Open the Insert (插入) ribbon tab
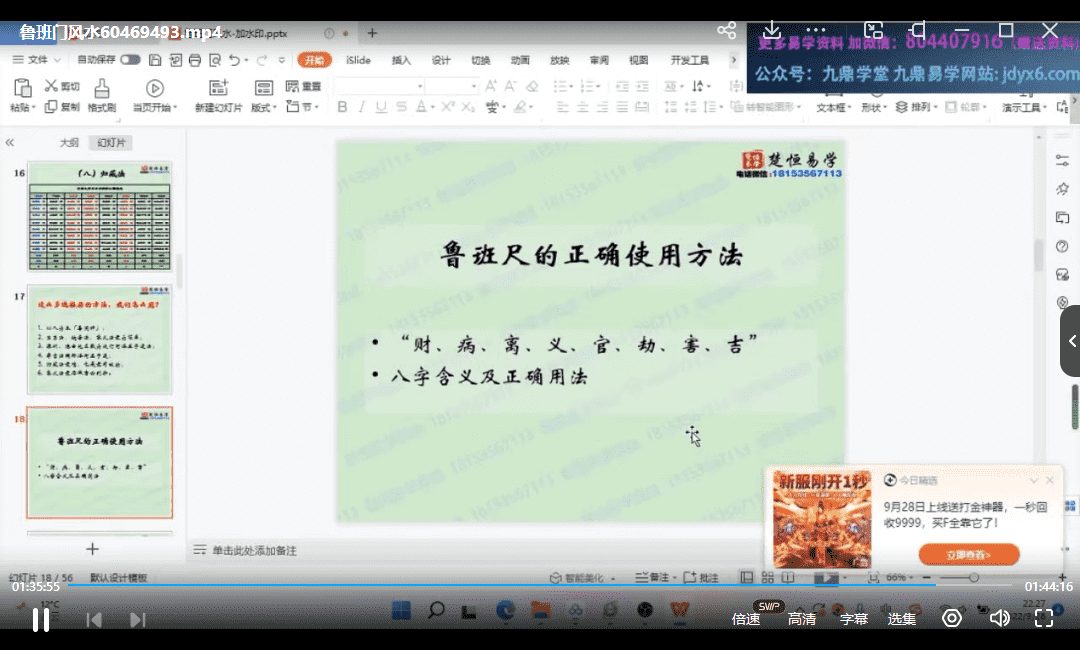The width and height of the screenshot is (1080, 650). [401, 60]
